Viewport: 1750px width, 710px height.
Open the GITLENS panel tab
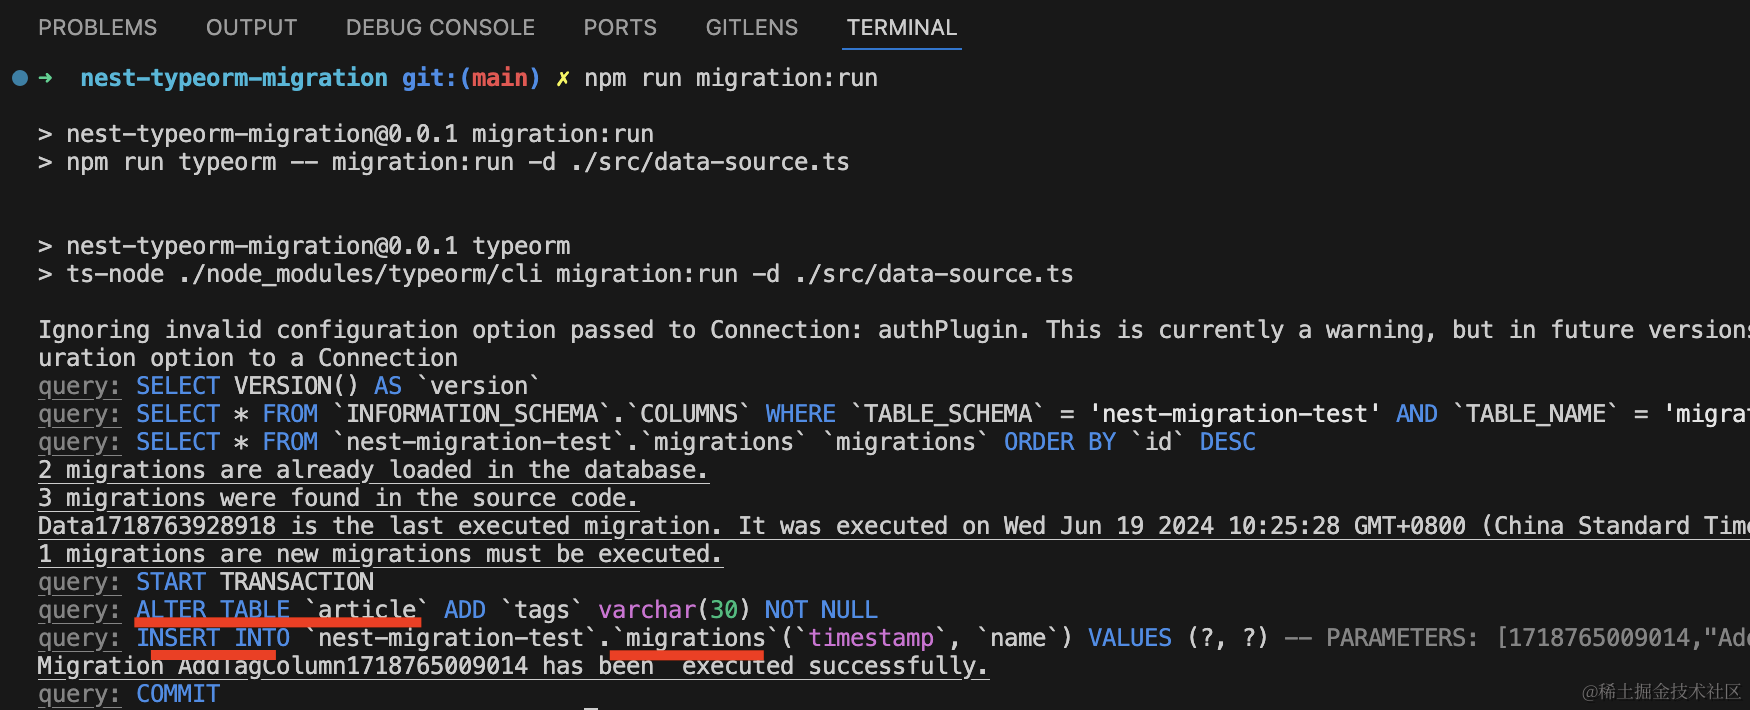751,28
